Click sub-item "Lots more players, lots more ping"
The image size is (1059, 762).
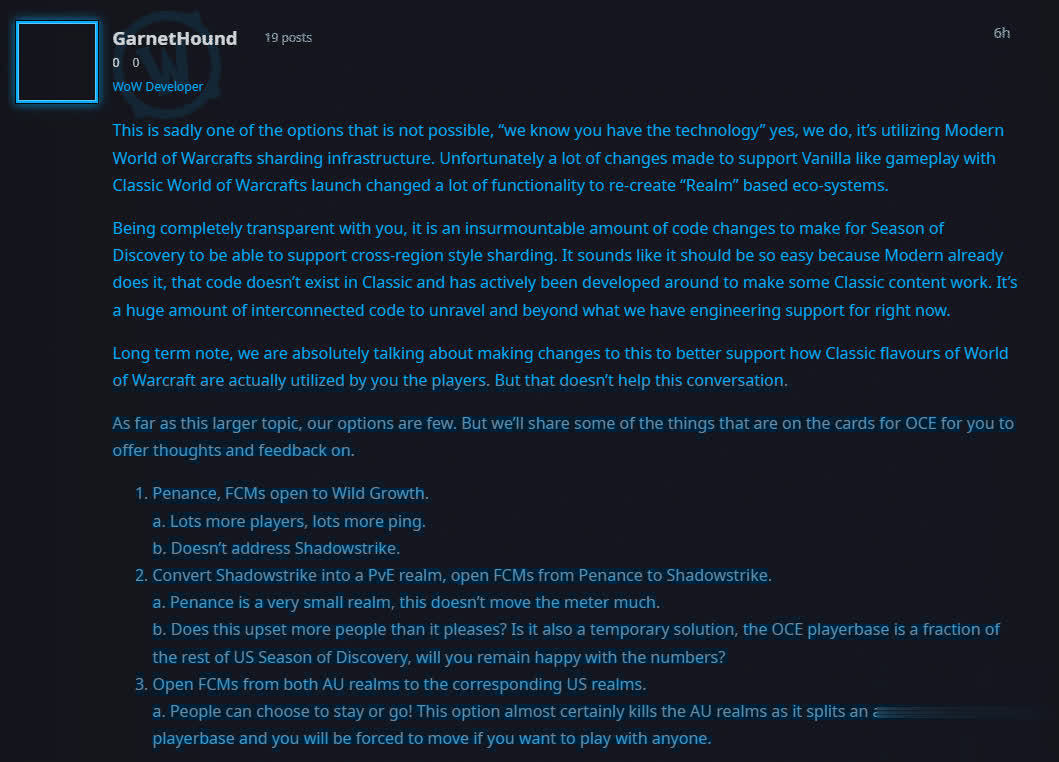point(289,522)
